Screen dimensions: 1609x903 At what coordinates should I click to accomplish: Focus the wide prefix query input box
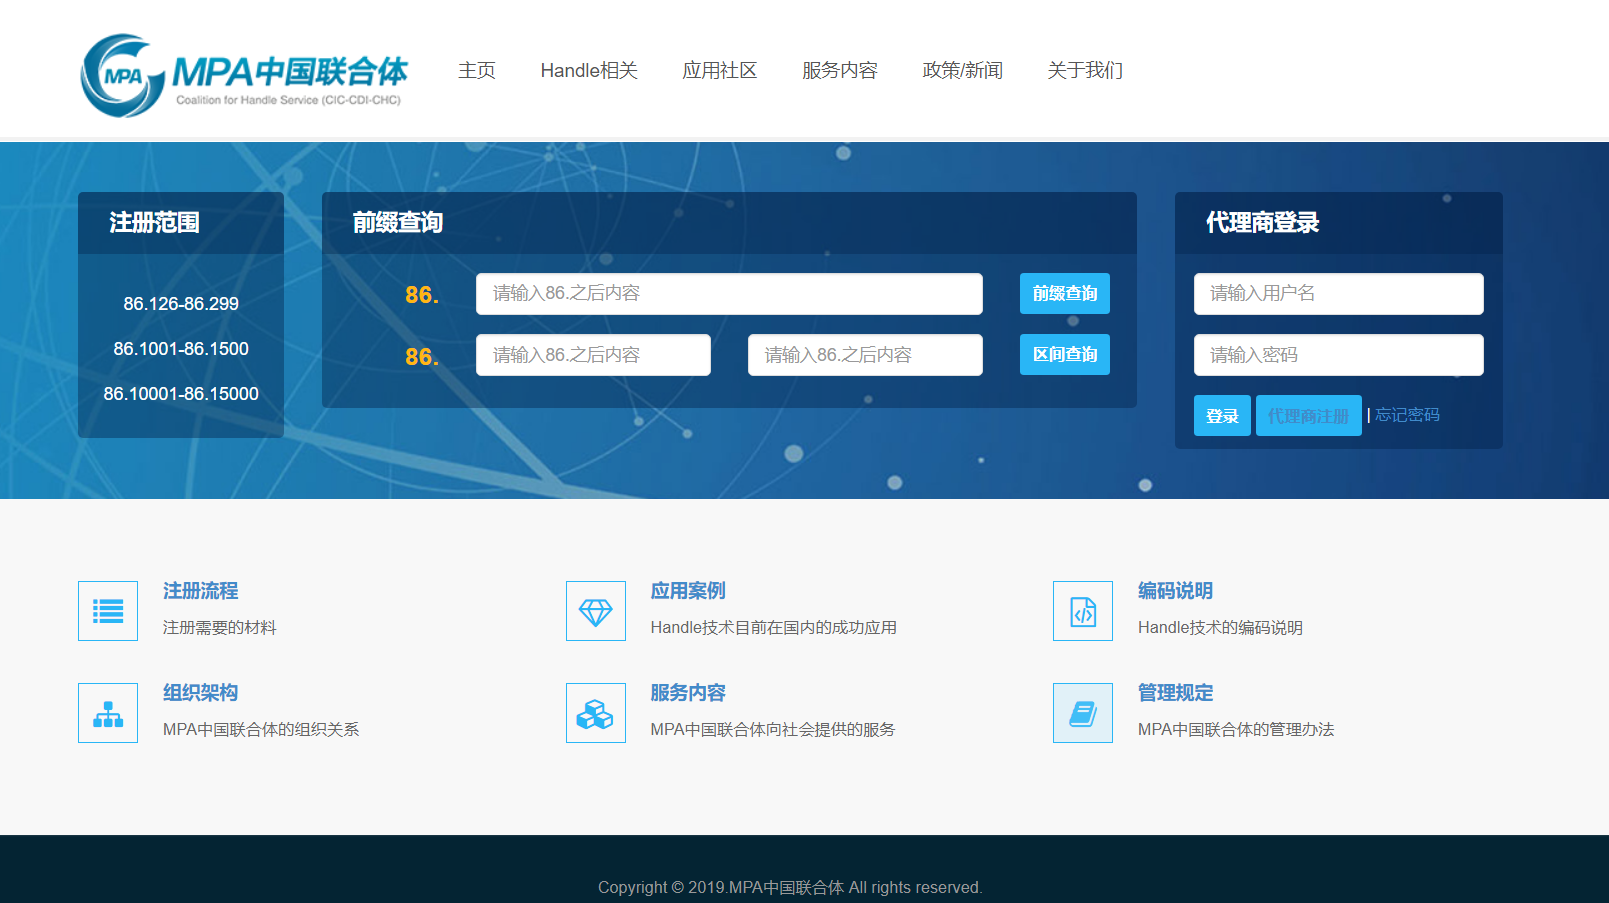[x=729, y=294]
